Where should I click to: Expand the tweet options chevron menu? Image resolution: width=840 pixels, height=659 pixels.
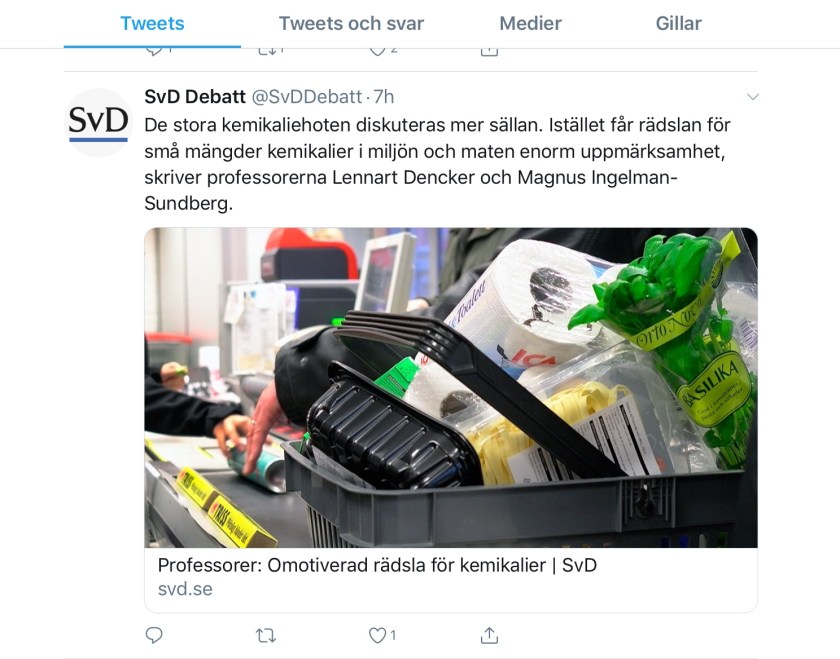point(753,97)
